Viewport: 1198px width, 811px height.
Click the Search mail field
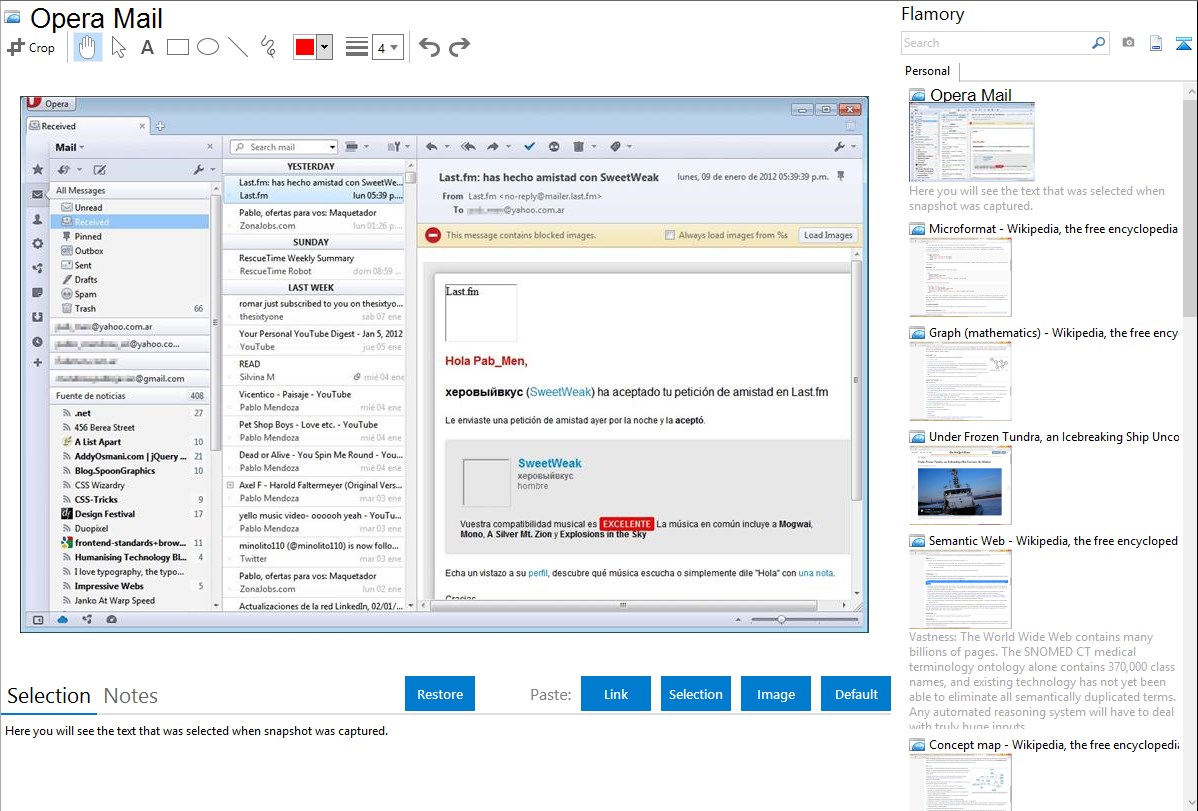click(x=284, y=147)
